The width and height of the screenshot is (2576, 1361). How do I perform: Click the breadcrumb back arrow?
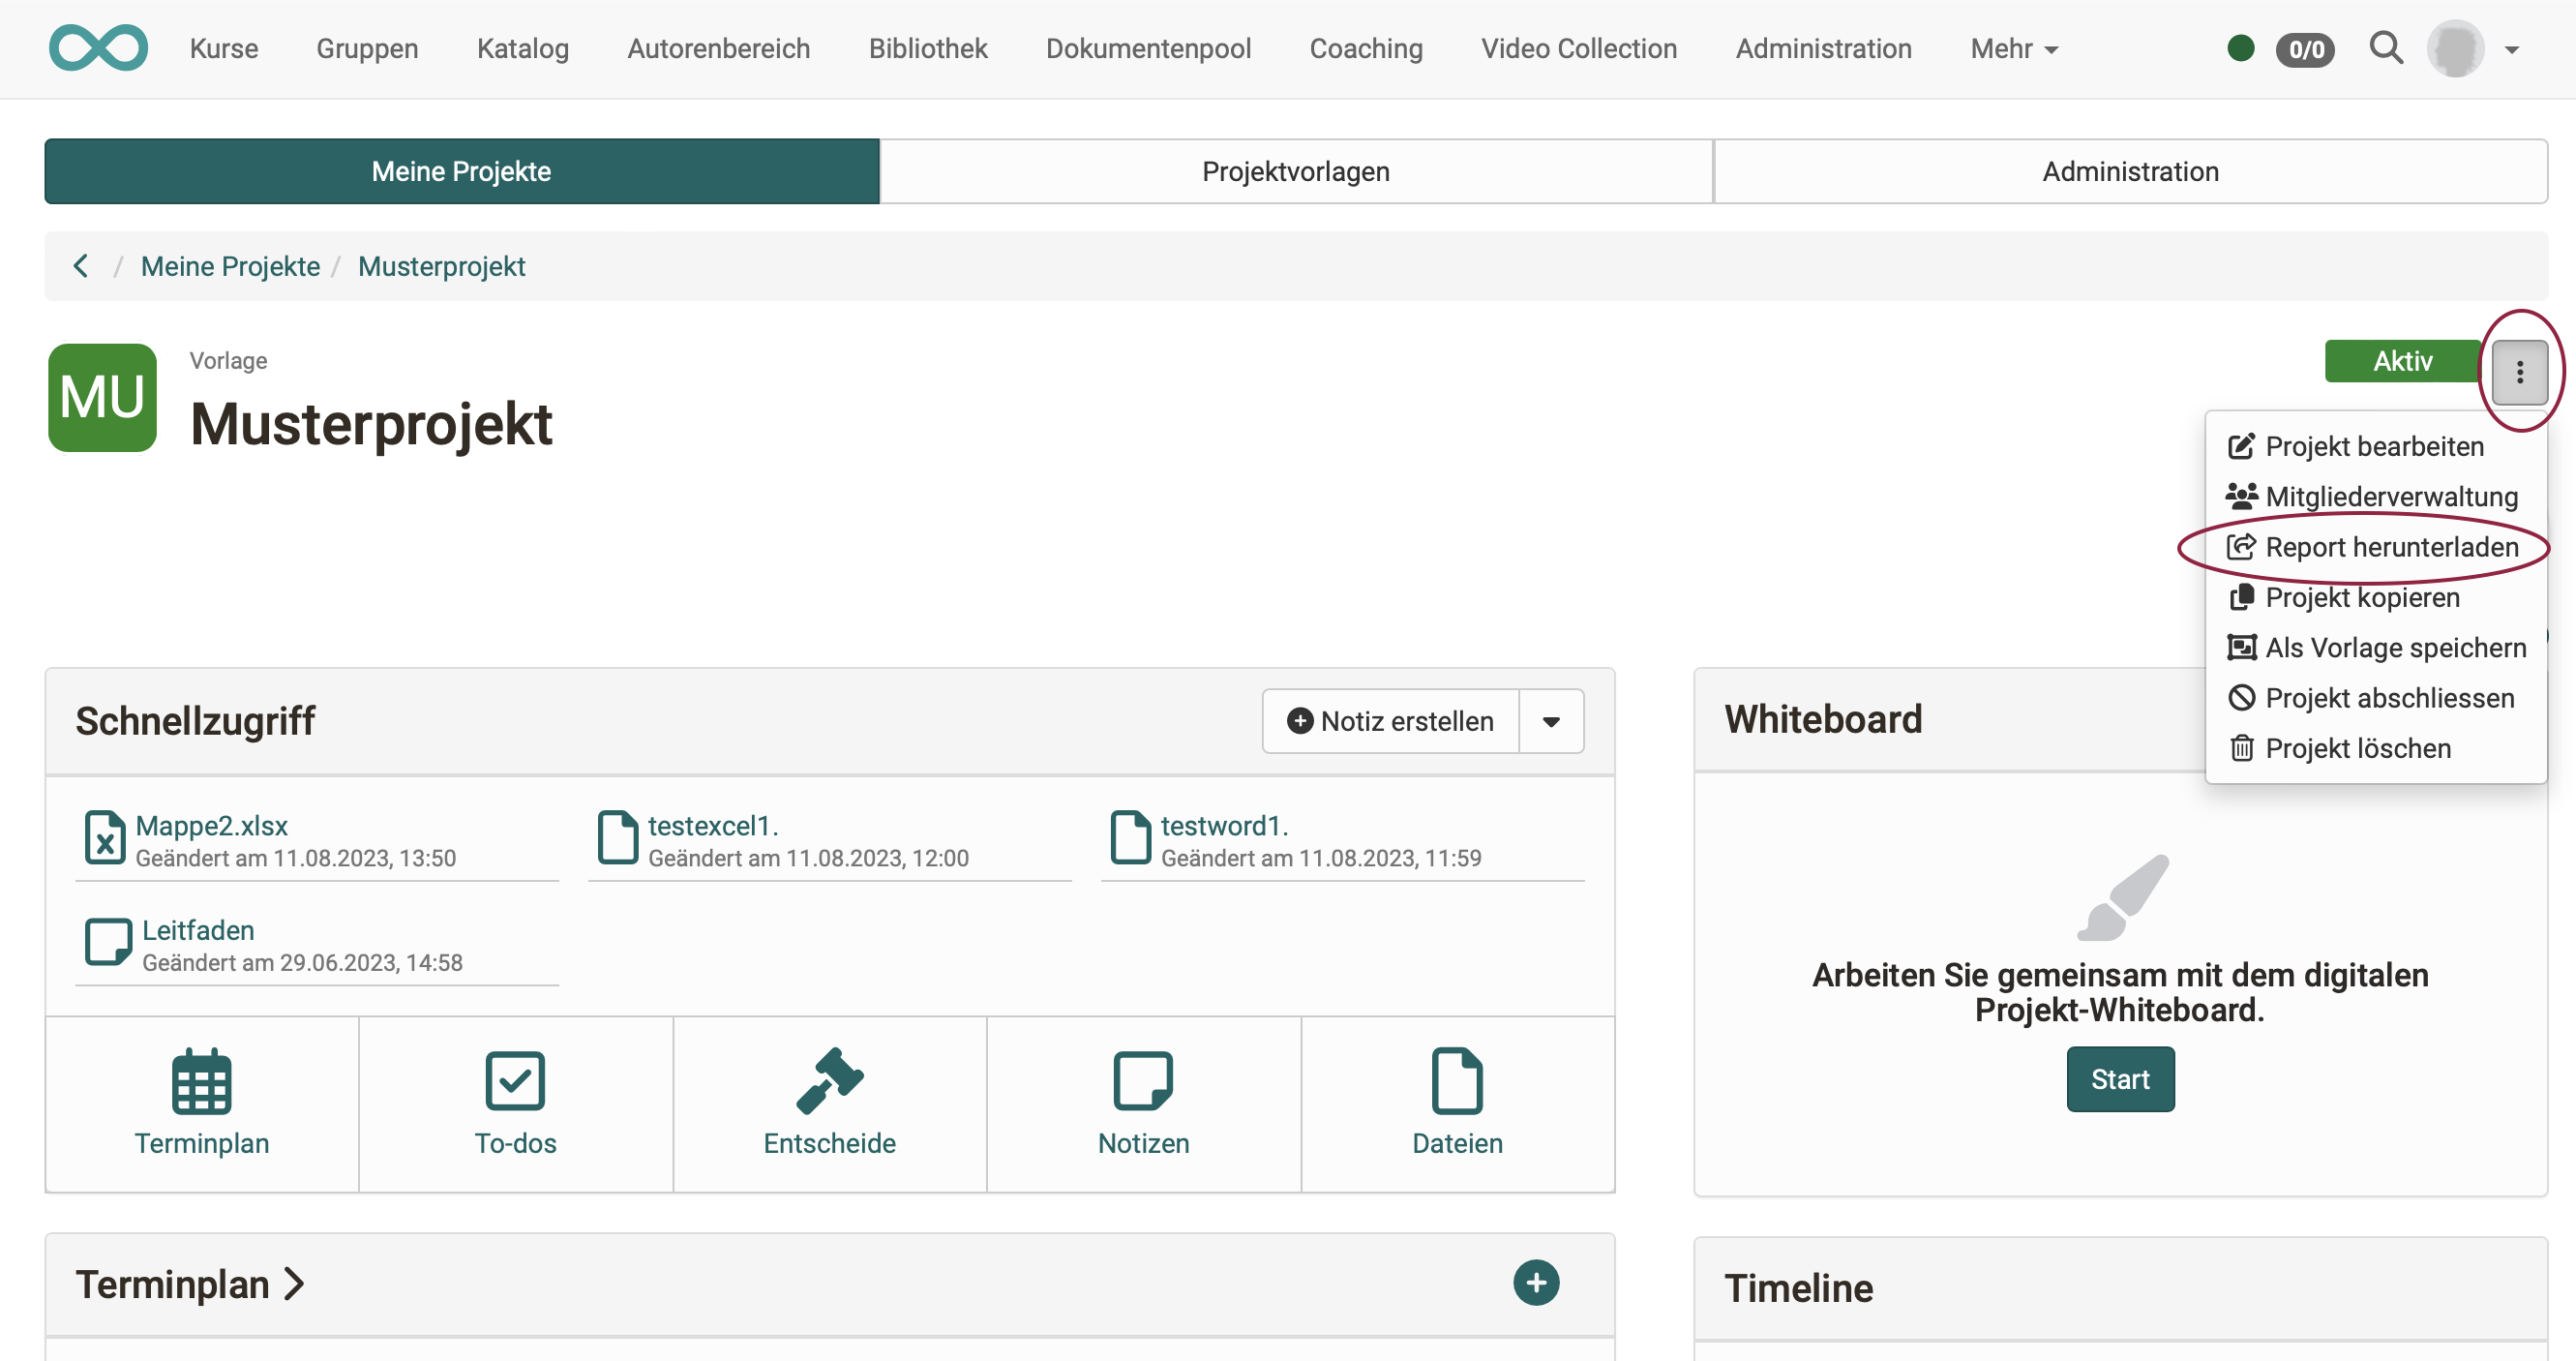click(81, 266)
